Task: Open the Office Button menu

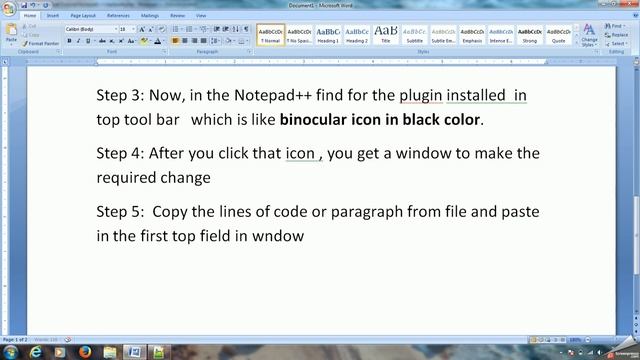Action: (x=9, y=8)
